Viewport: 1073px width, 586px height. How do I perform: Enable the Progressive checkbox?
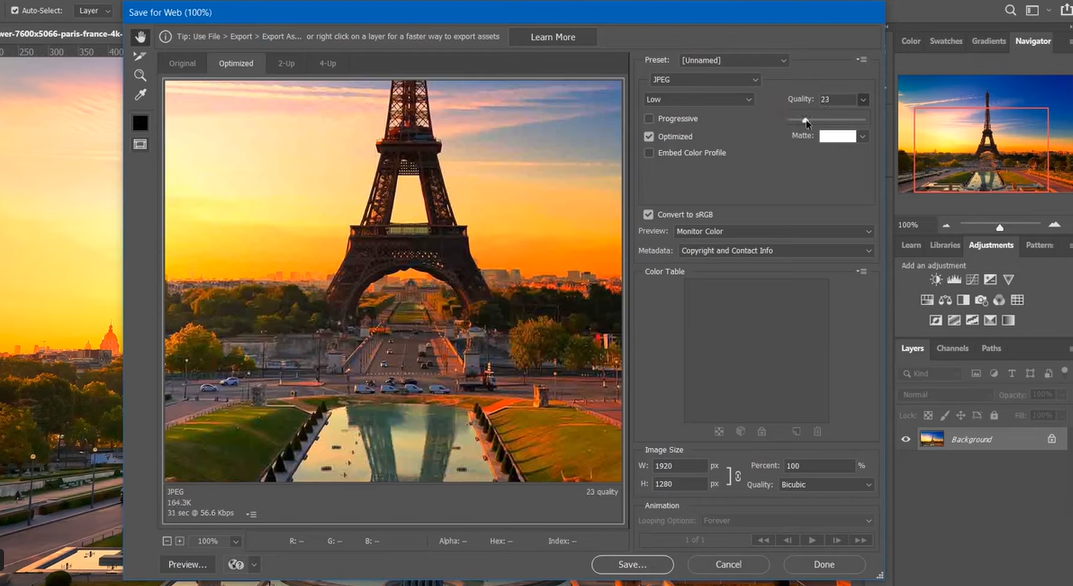click(x=649, y=119)
